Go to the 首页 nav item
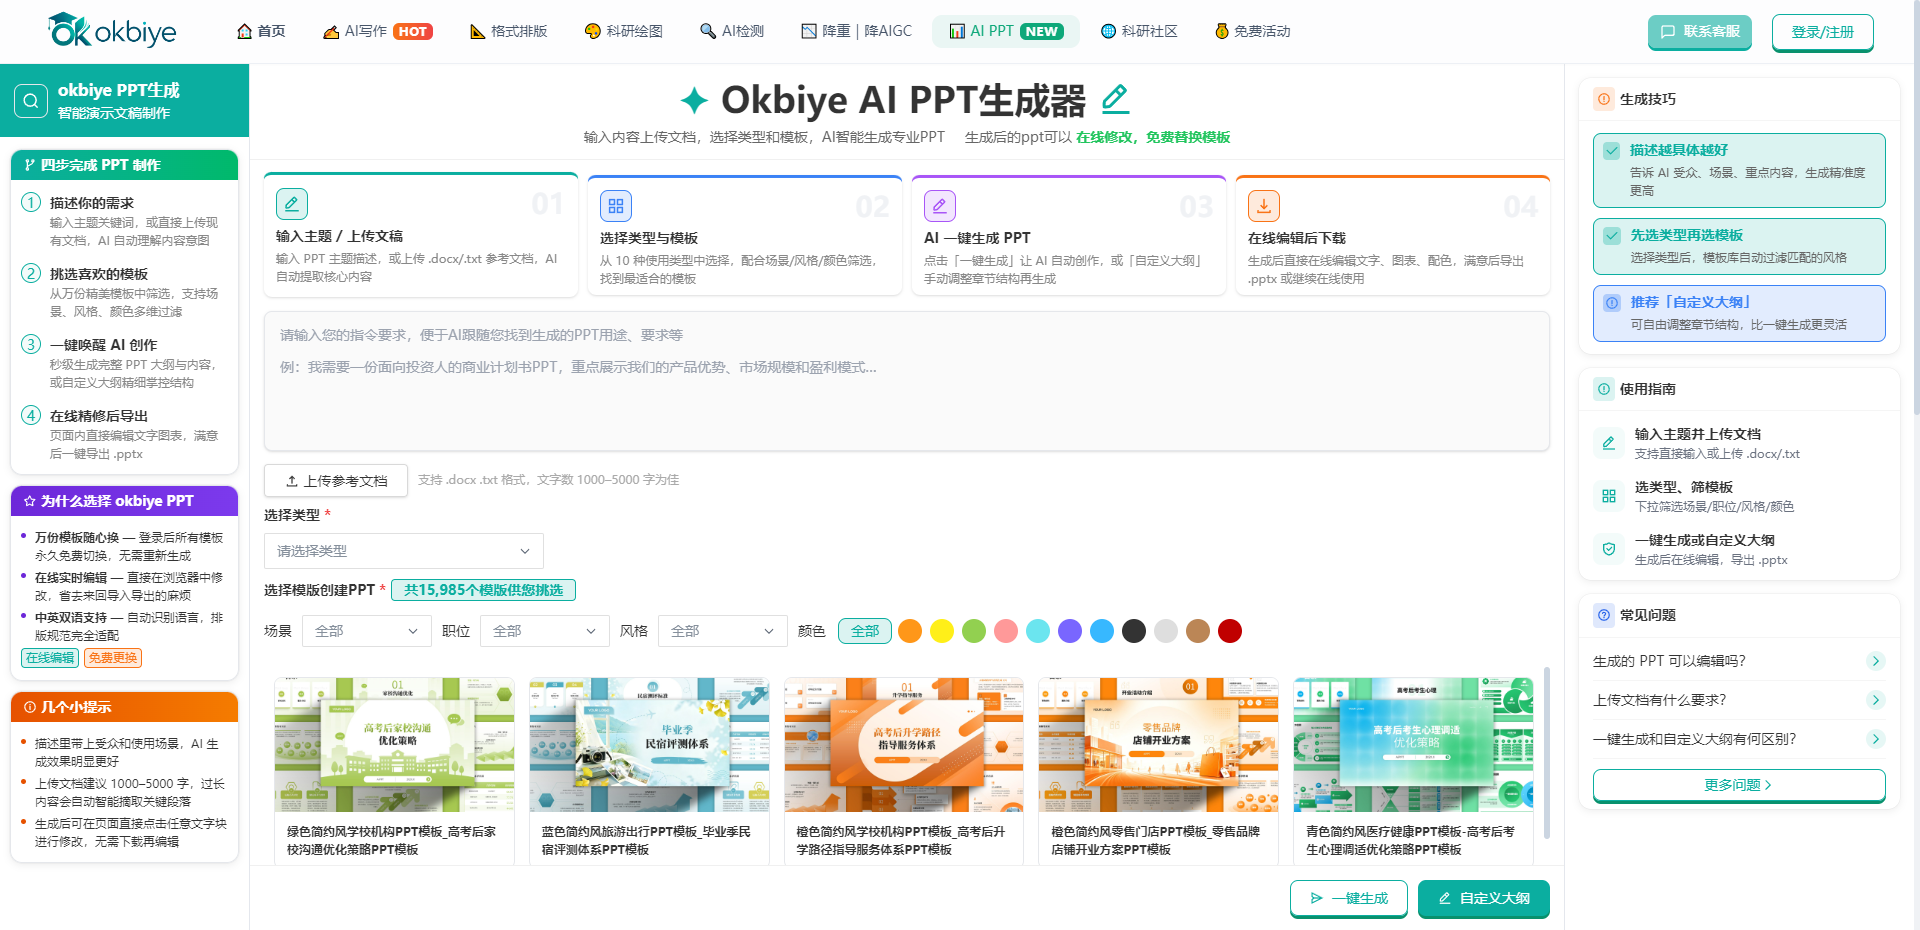Viewport: 1920px width, 930px height. [x=261, y=31]
